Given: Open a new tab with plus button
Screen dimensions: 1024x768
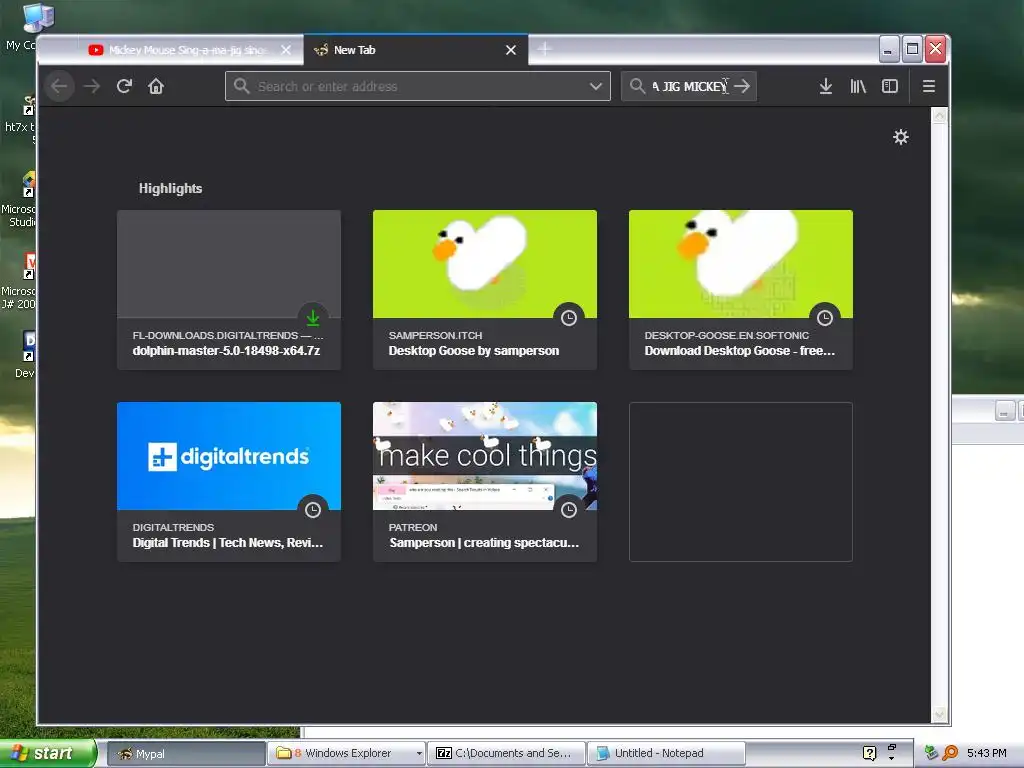Looking at the screenshot, I should pos(545,48).
